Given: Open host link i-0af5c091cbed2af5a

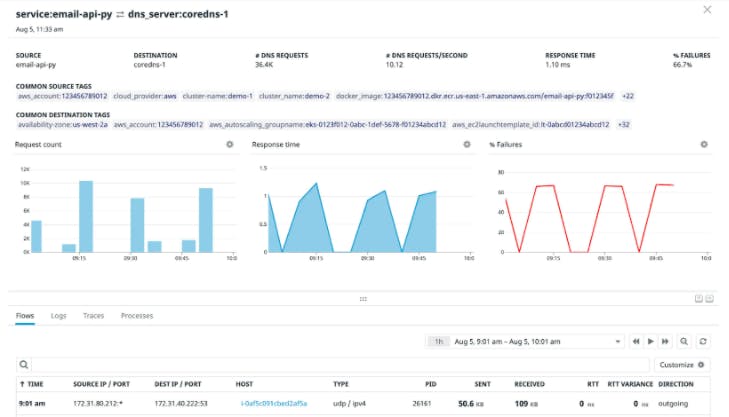Looking at the screenshot, I should 273,402.
